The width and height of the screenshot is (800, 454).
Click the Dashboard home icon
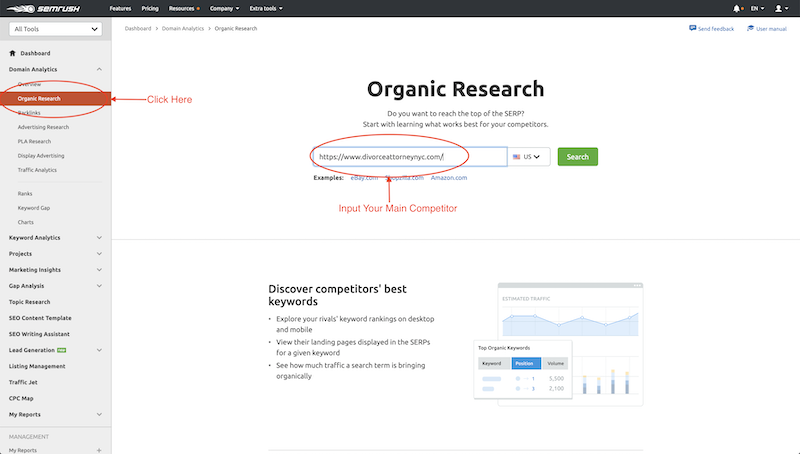pos(12,53)
